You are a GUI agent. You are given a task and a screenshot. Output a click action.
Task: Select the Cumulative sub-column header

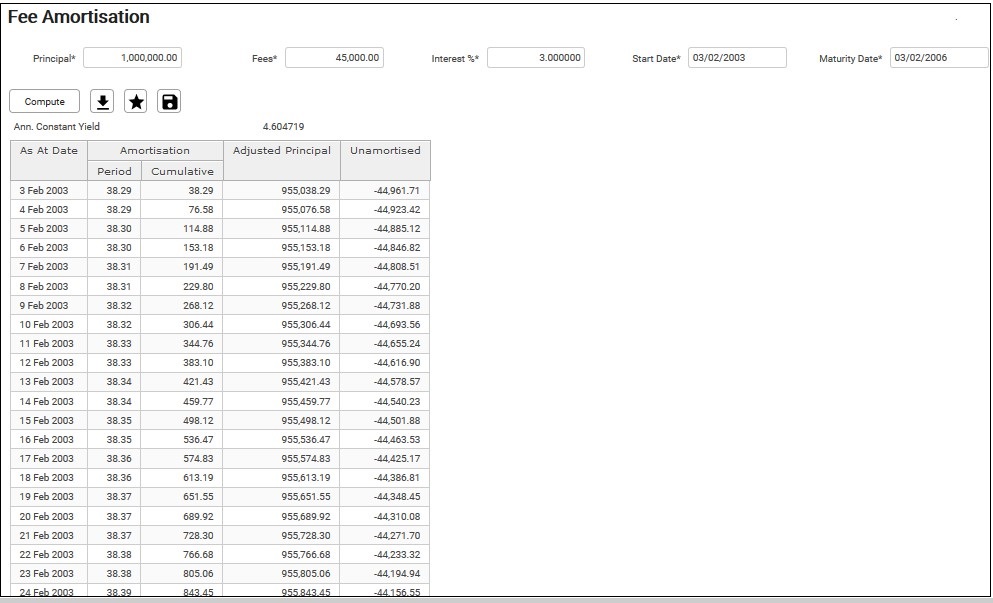click(x=182, y=171)
